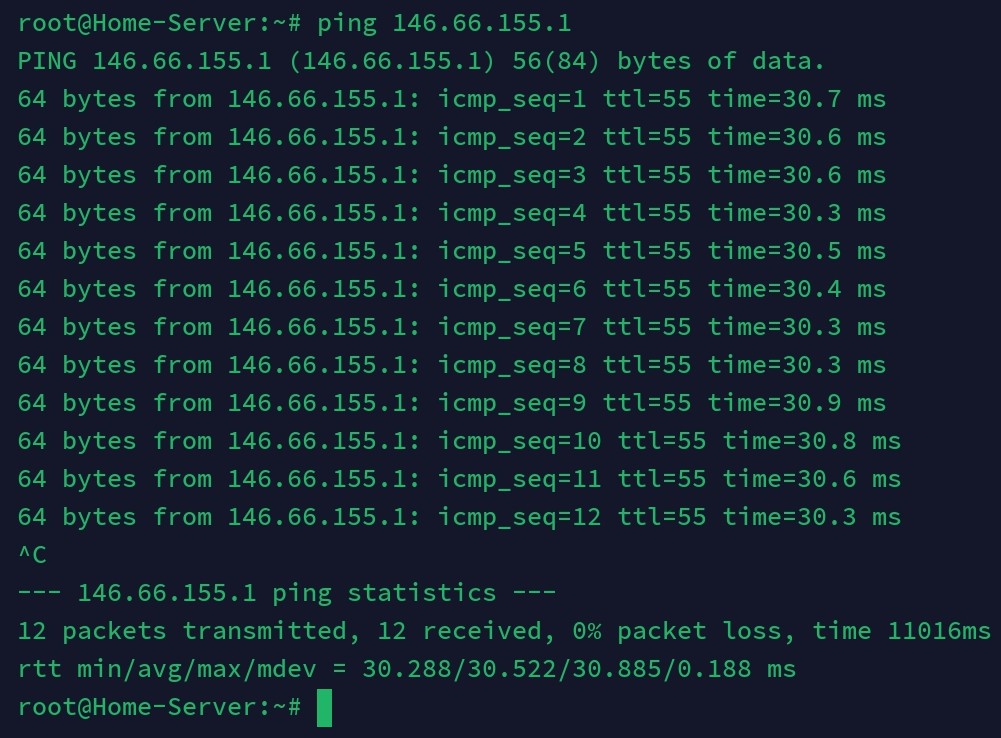Click the time=30.9 ms value

[x=796, y=403]
